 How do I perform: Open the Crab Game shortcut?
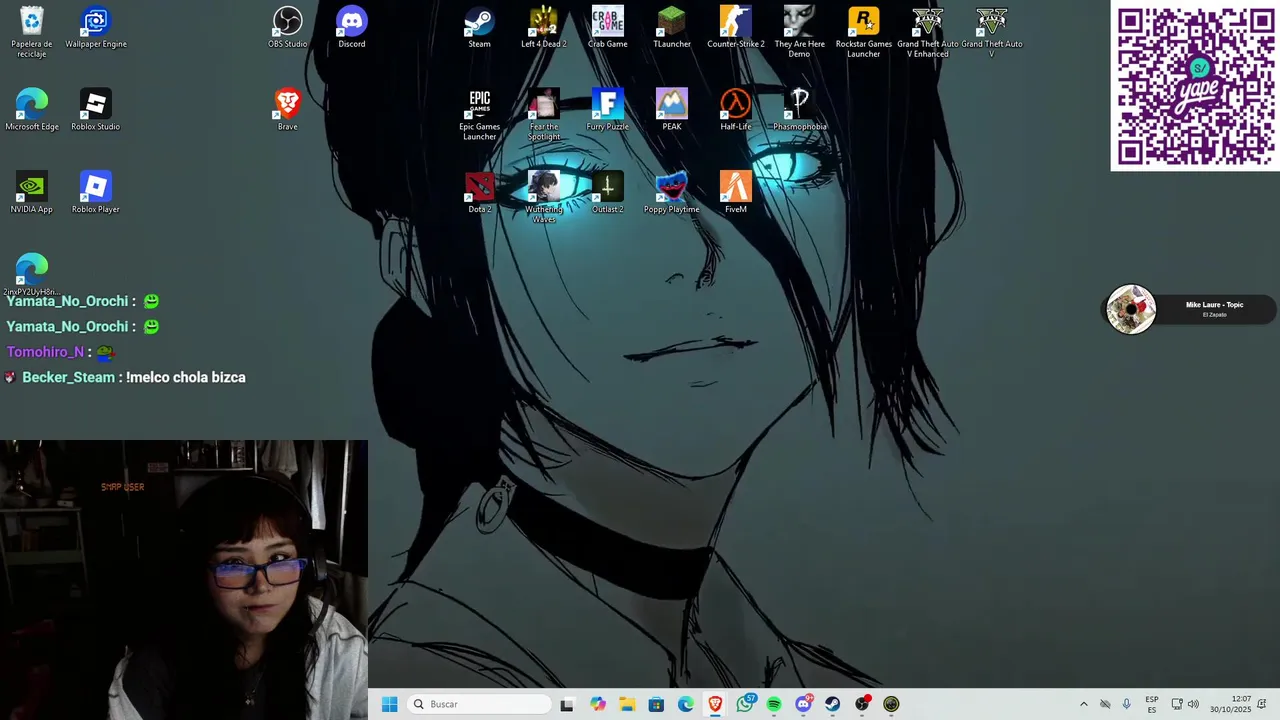608,27
